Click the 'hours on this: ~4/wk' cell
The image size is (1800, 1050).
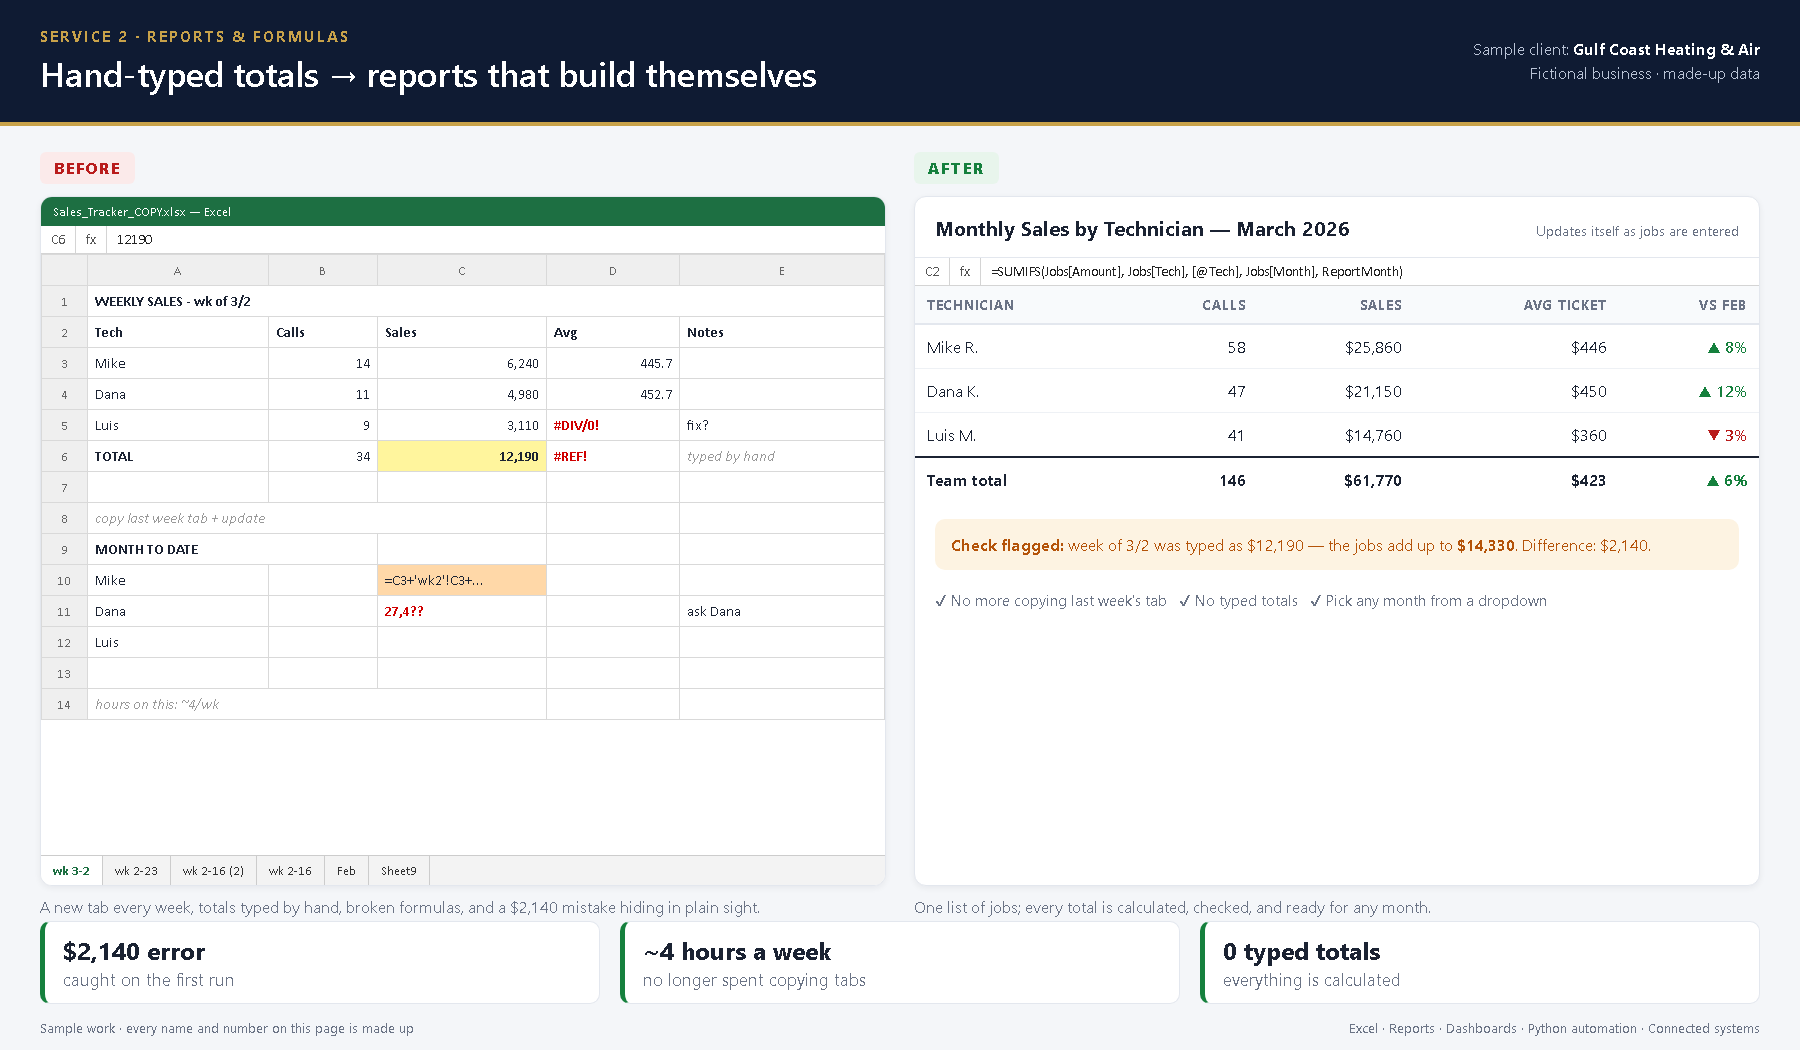tap(317, 705)
